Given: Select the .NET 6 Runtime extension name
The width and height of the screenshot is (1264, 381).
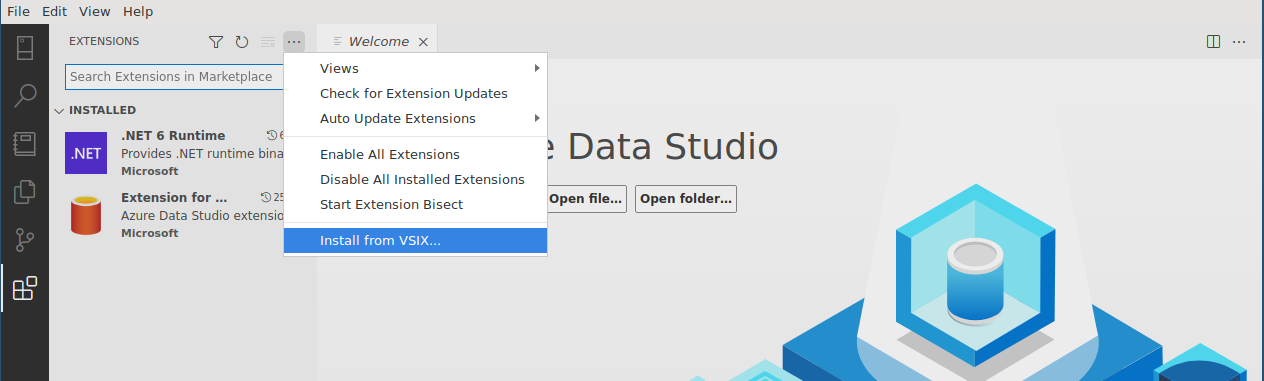Looking at the screenshot, I should tap(173, 135).
